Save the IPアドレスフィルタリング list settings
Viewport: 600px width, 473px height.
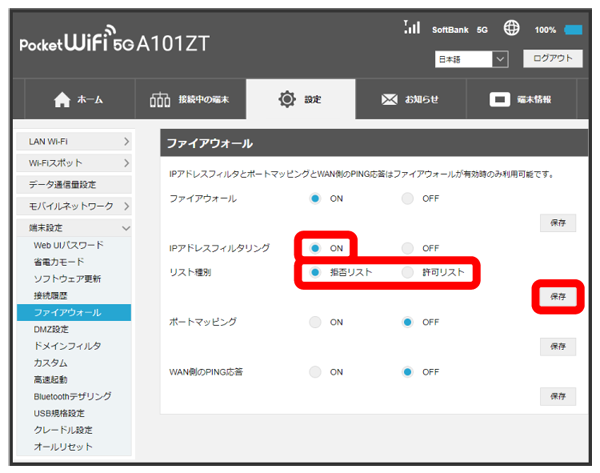click(x=557, y=297)
